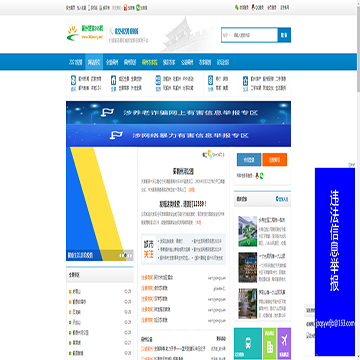Click the green WeChat icon in top-left bar
The height and width of the screenshot is (360, 360).
pyautogui.click(x=138, y=7)
